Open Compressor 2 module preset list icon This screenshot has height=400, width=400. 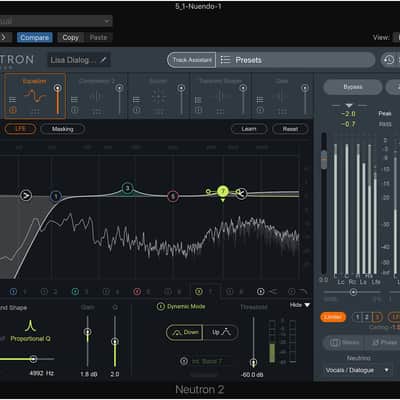(75, 100)
